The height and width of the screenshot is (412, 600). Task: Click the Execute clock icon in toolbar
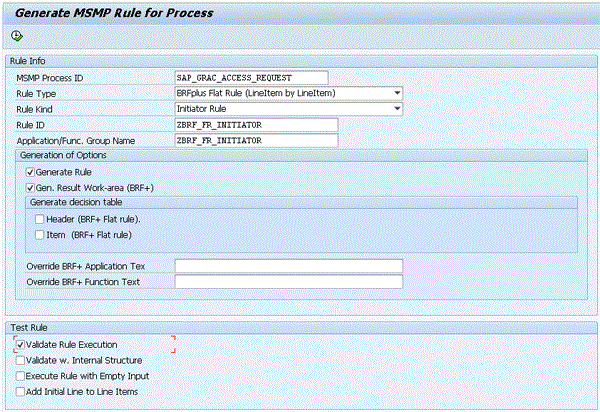point(16,36)
